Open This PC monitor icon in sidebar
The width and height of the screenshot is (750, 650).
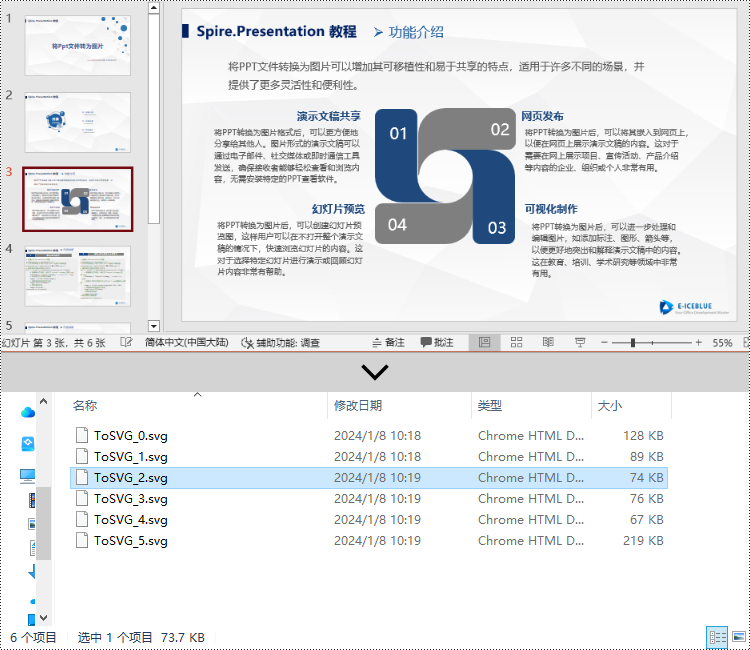[x=27, y=476]
